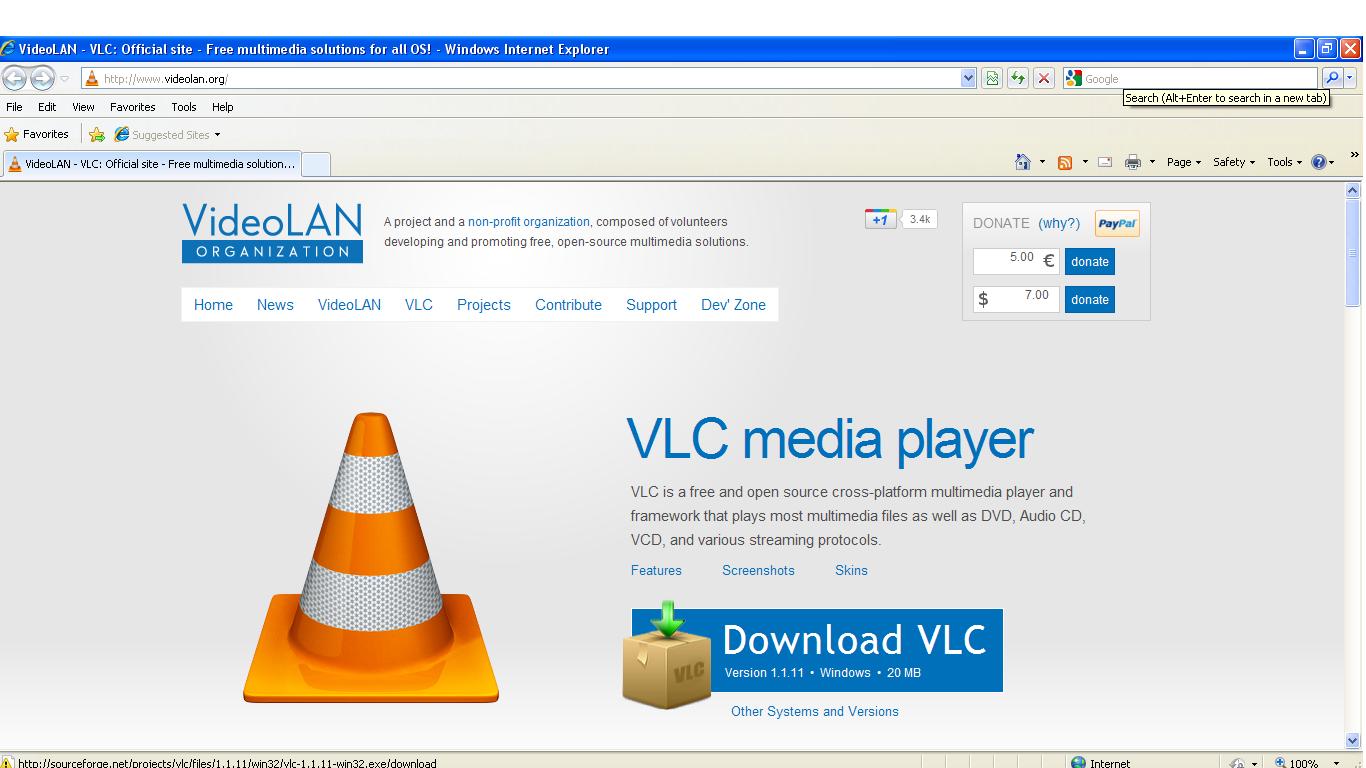
Task: Click donate button next to dollar amount
Action: [1090, 299]
